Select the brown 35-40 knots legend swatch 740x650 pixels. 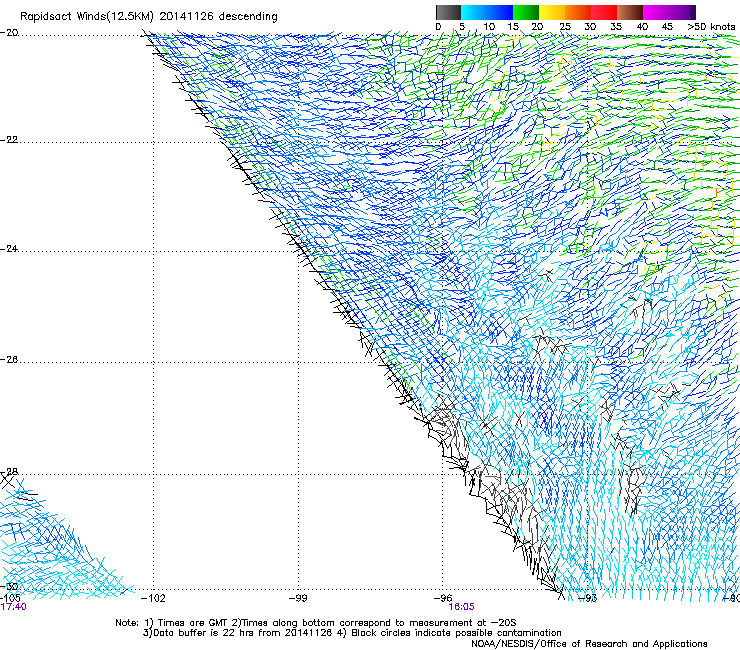point(630,12)
